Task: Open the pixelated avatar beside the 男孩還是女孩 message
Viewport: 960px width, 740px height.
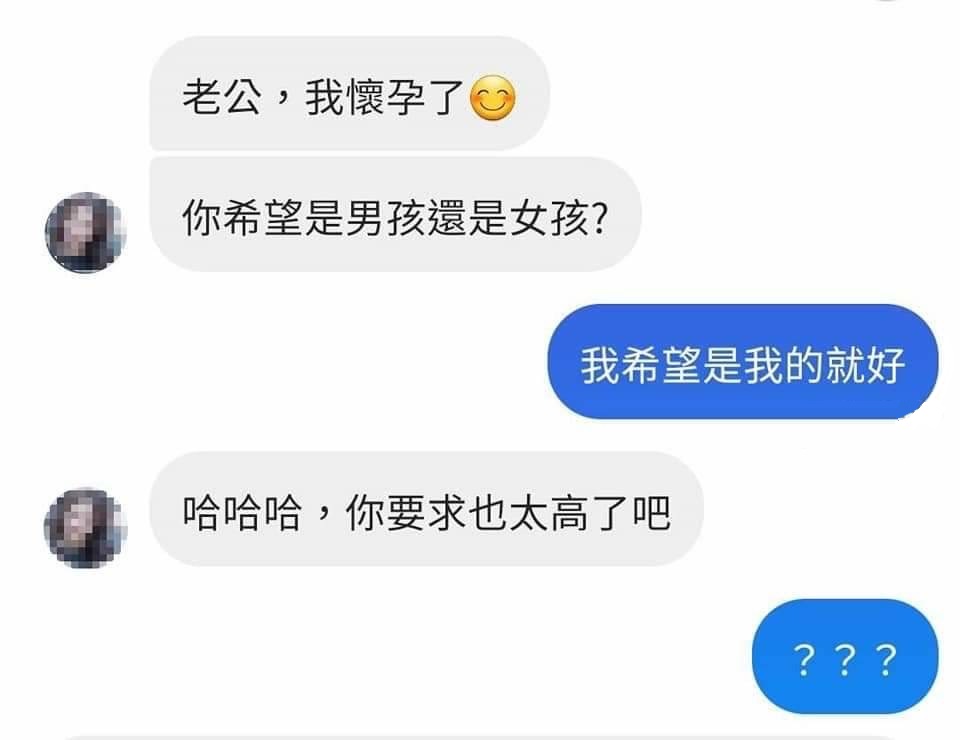Action: click(86, 232)
